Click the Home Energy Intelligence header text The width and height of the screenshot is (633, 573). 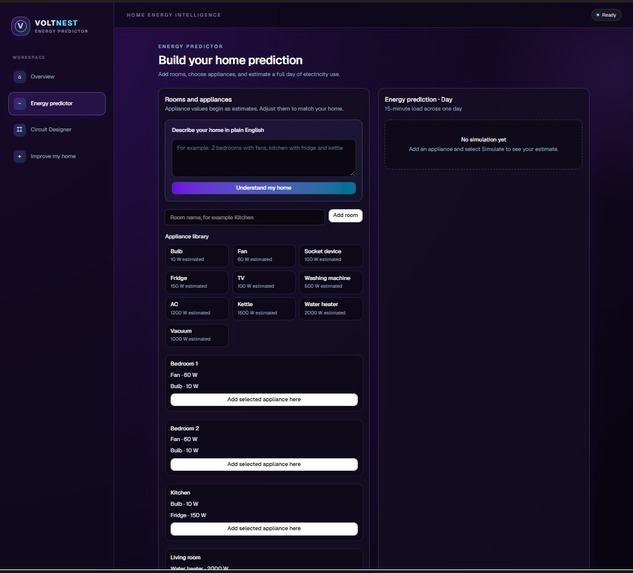point(174,15)
